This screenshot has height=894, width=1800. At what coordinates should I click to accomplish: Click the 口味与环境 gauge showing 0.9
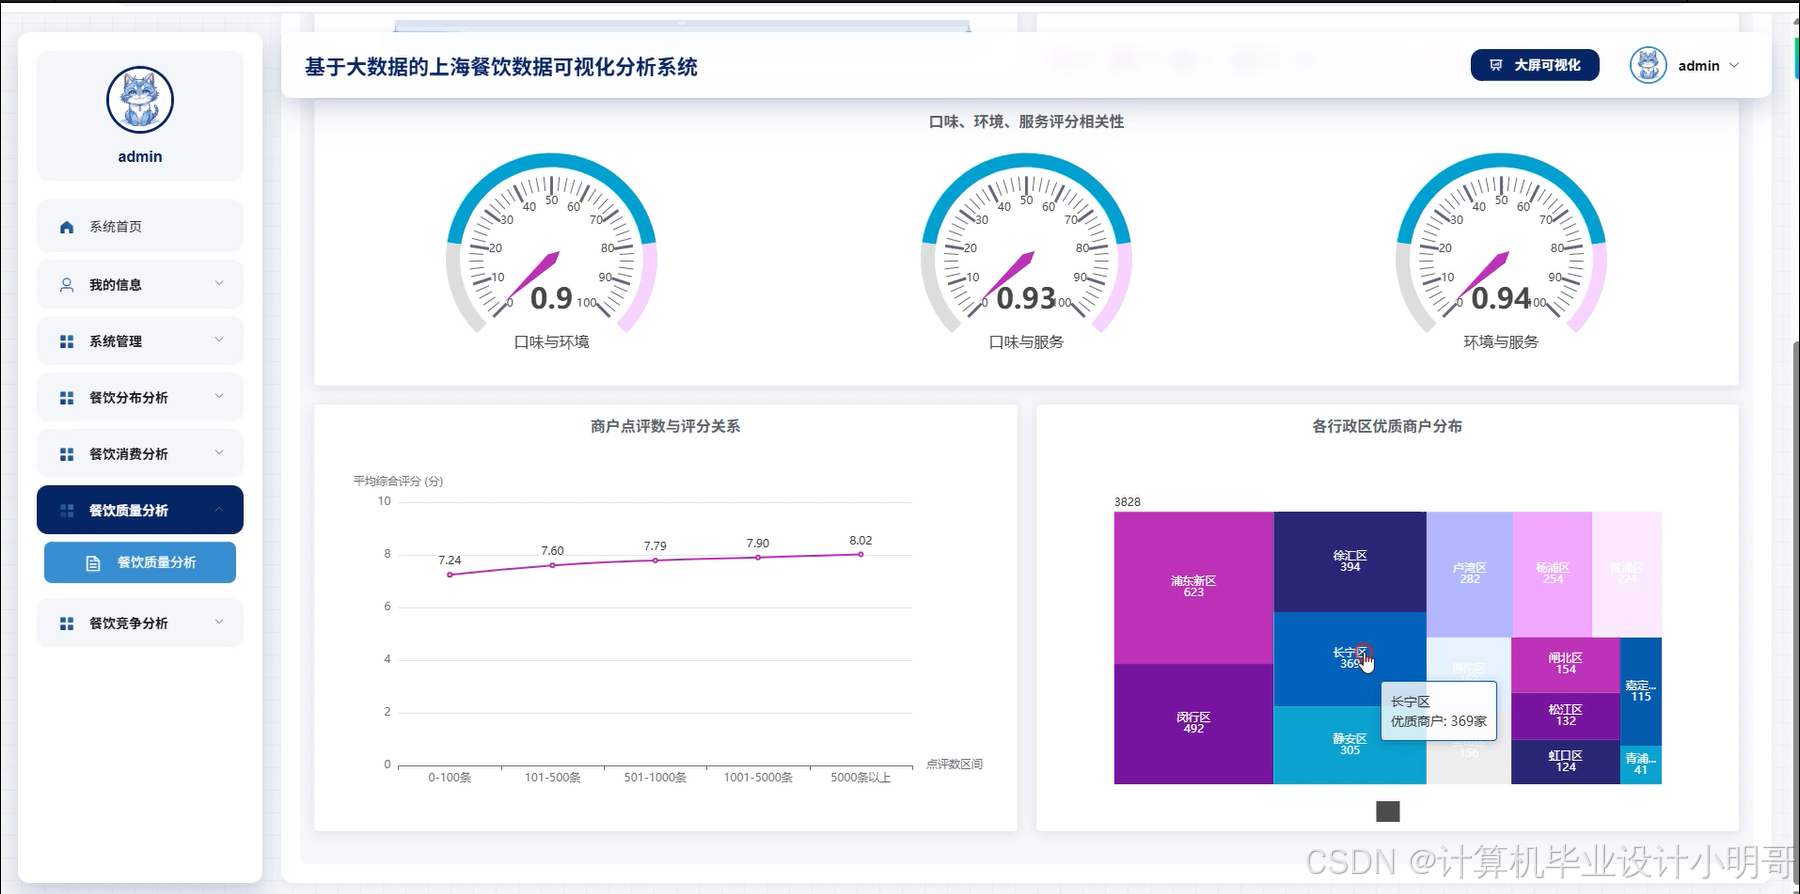click(551, 245)
